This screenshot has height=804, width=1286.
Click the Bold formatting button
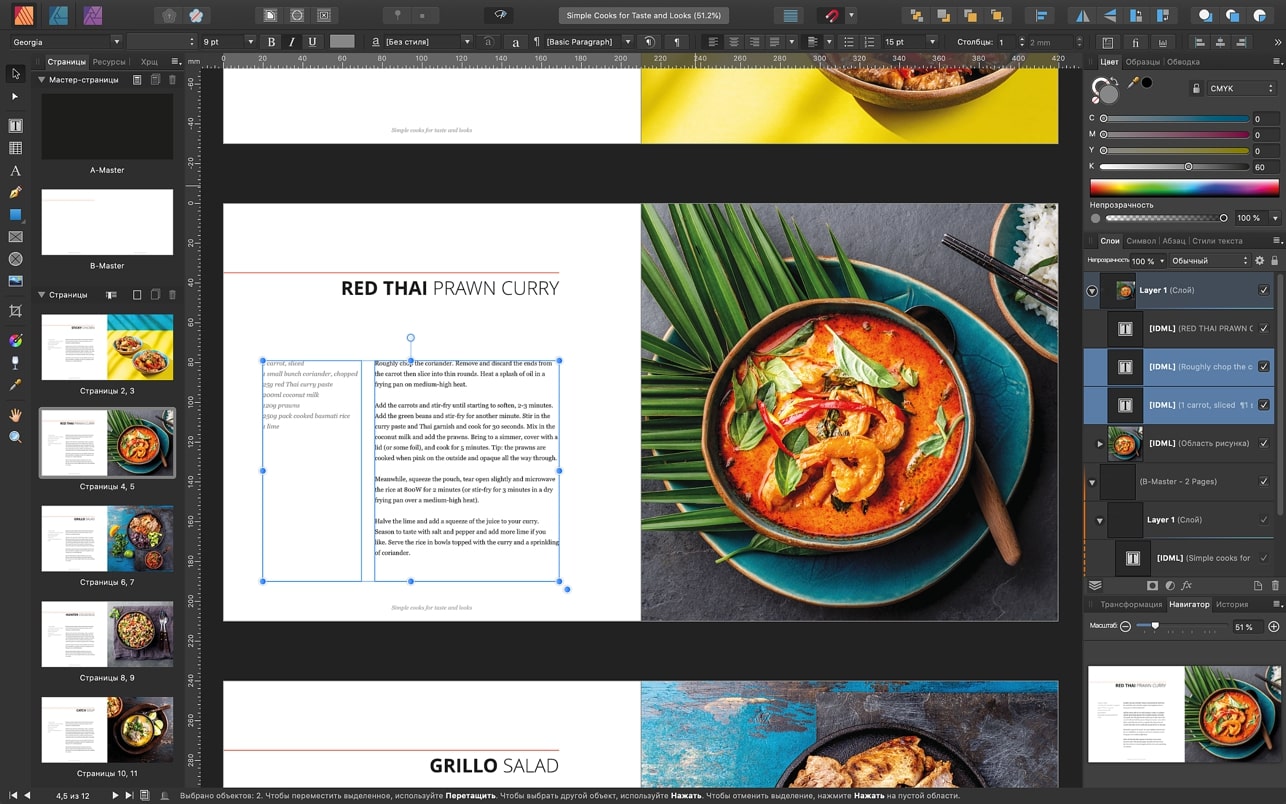[x=271, y=42]
